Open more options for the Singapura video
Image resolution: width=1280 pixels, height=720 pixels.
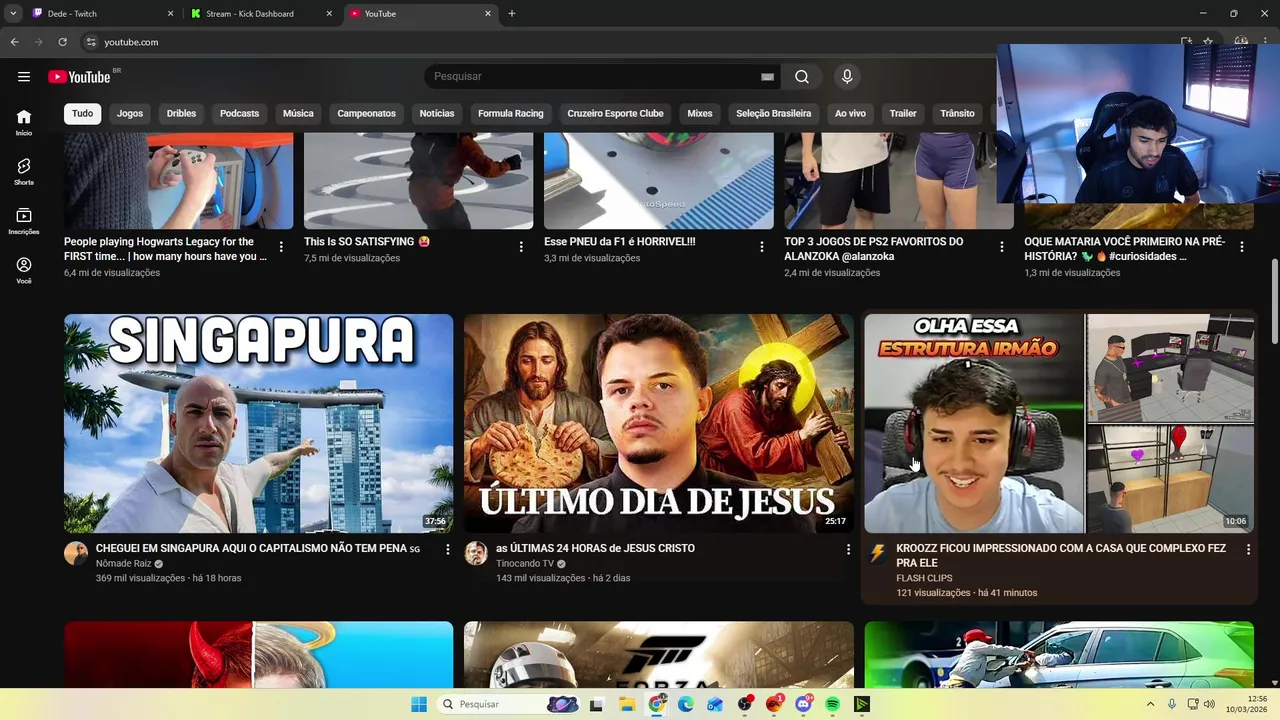coord(448,549)
